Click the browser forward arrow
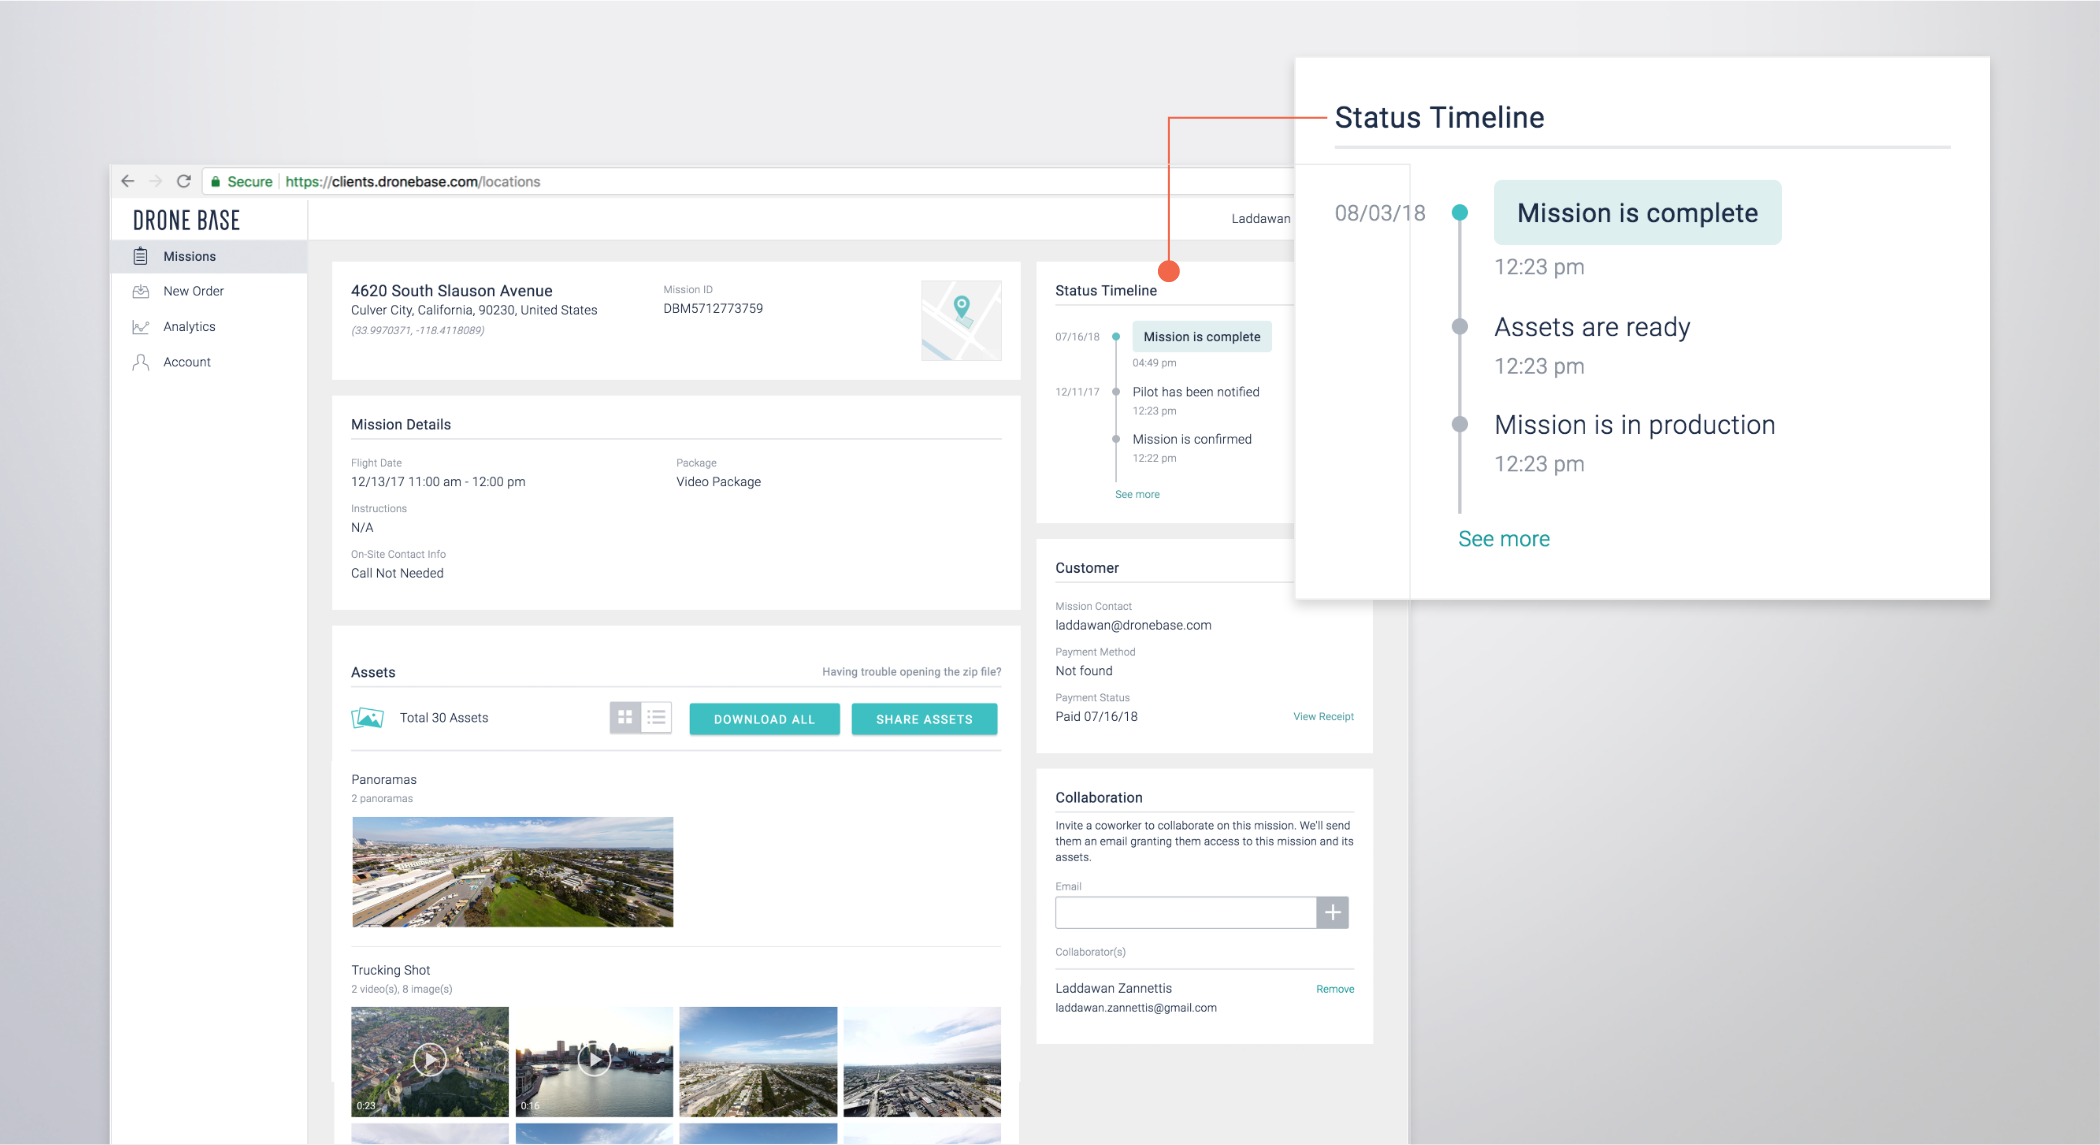The image size is (2100, 1145). [x=155, y=181]
